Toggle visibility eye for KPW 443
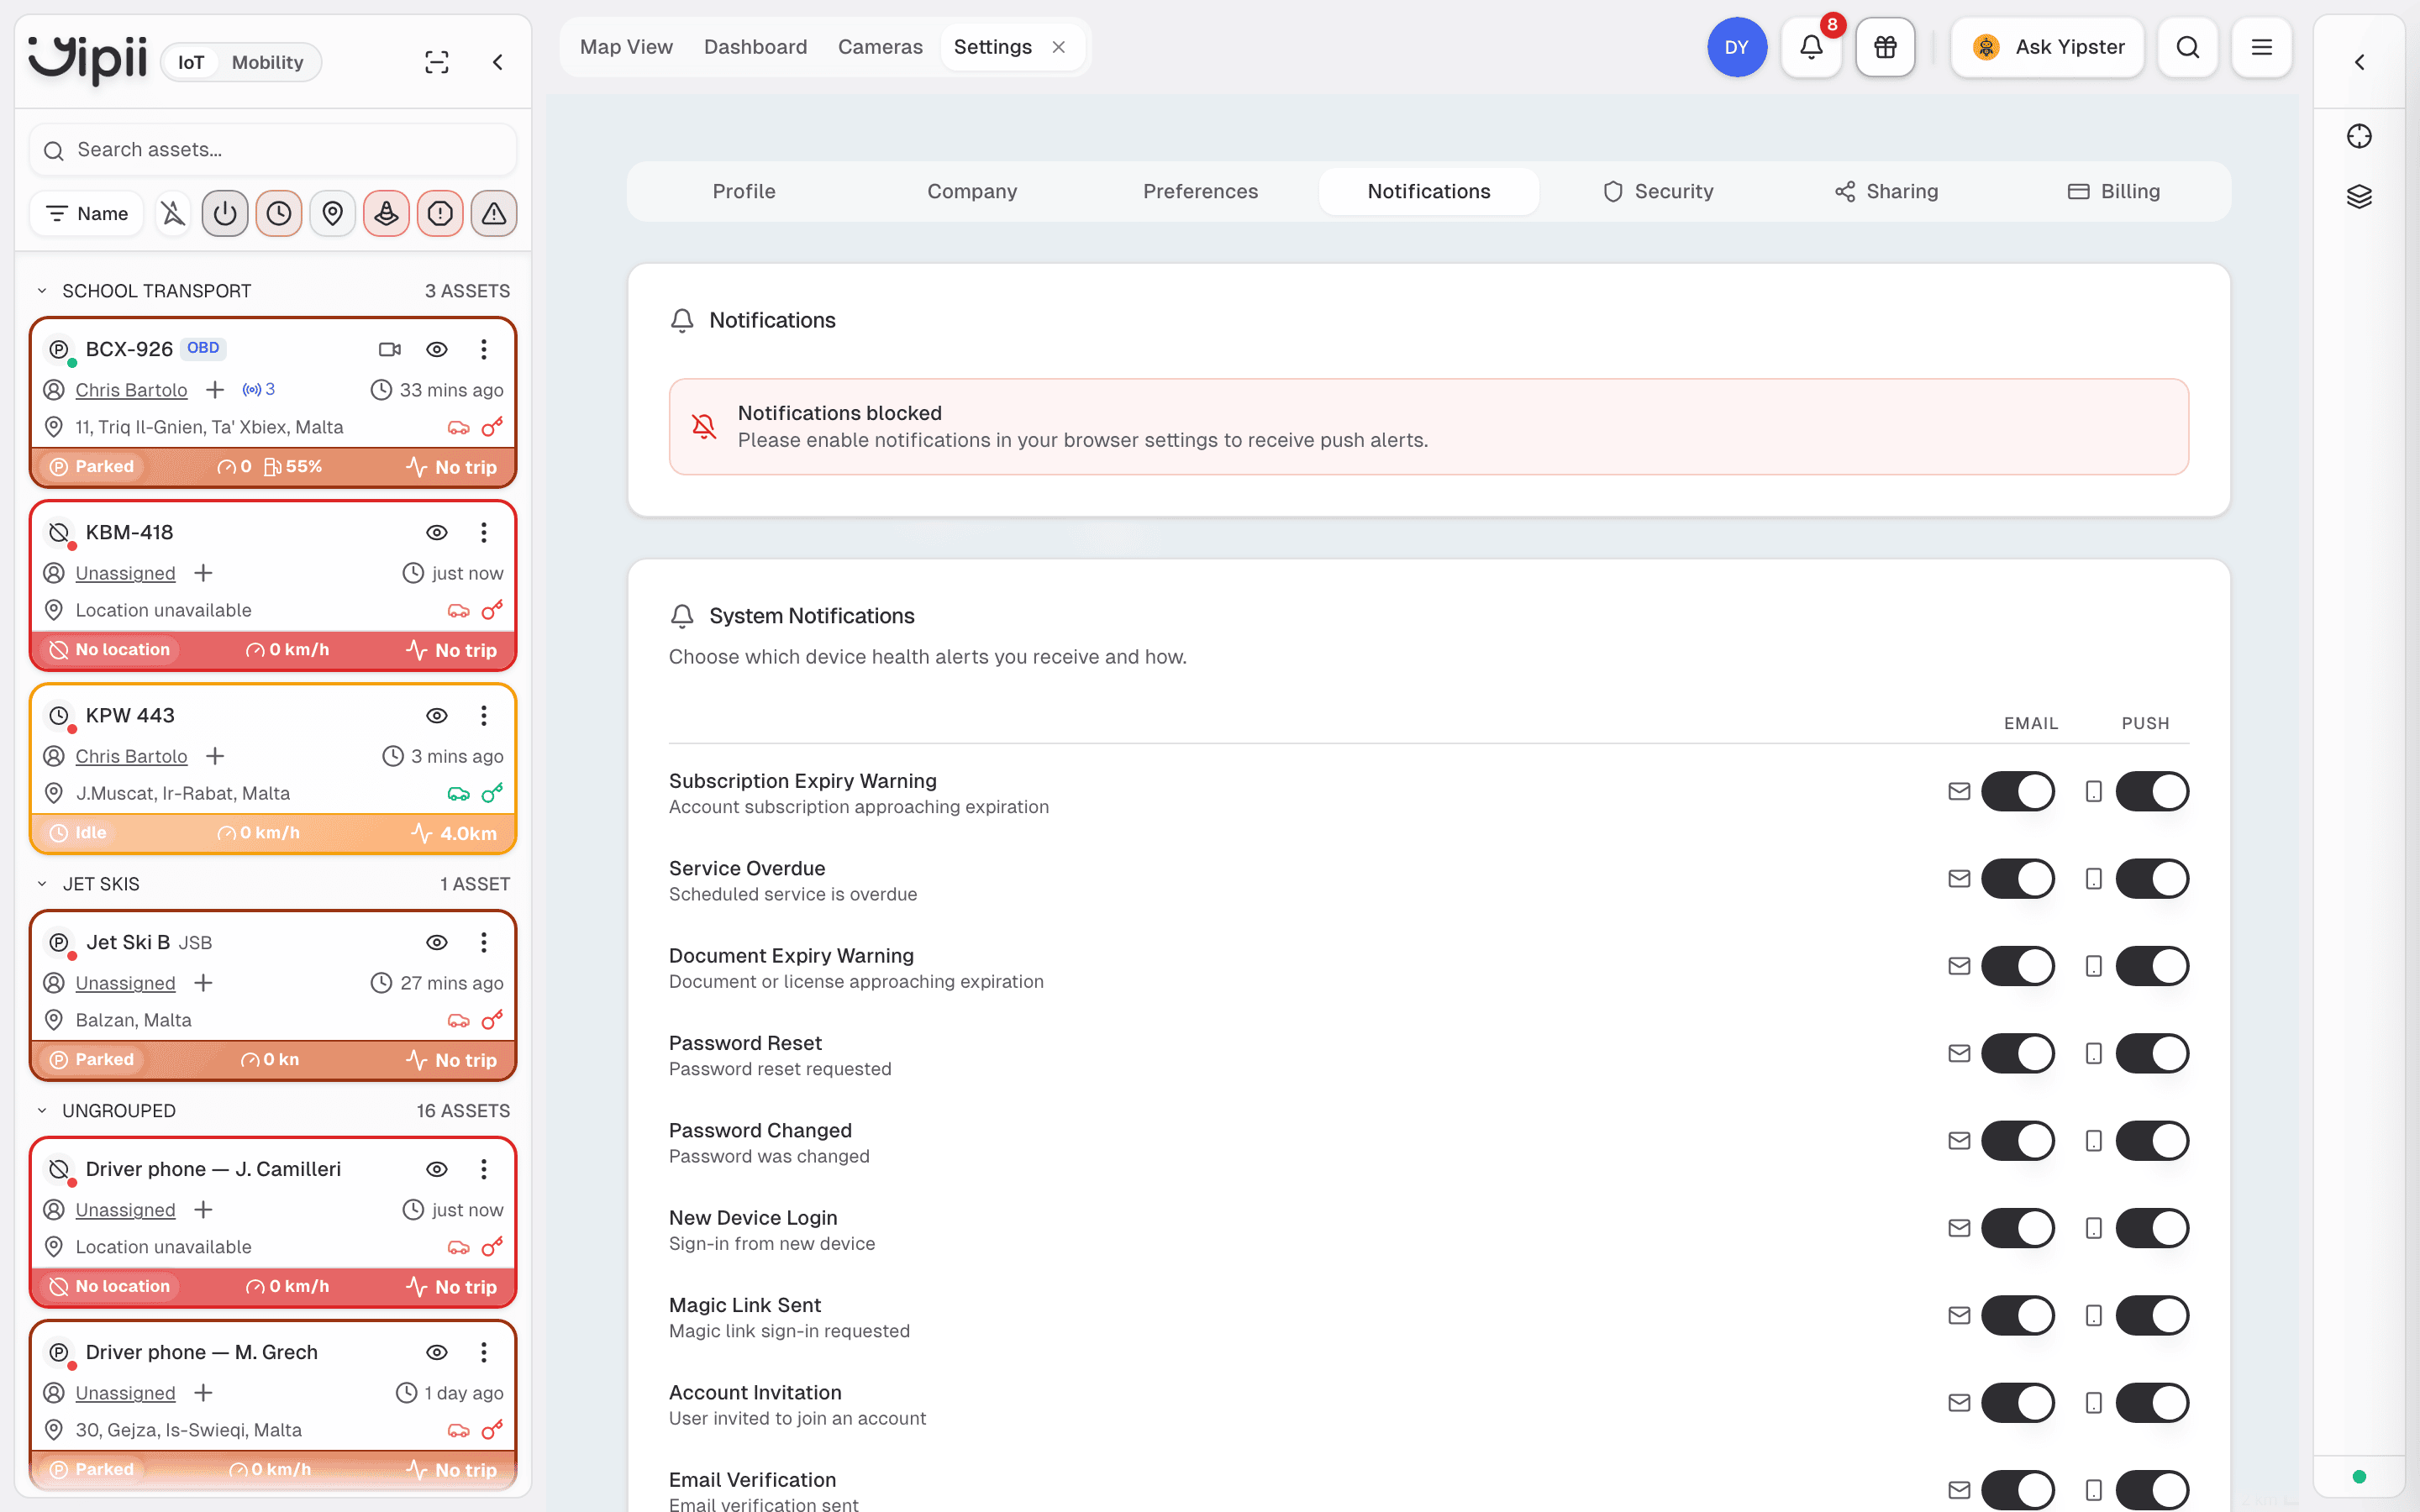The height and width of the screenshot is (1512, 2420). [437, 715]
